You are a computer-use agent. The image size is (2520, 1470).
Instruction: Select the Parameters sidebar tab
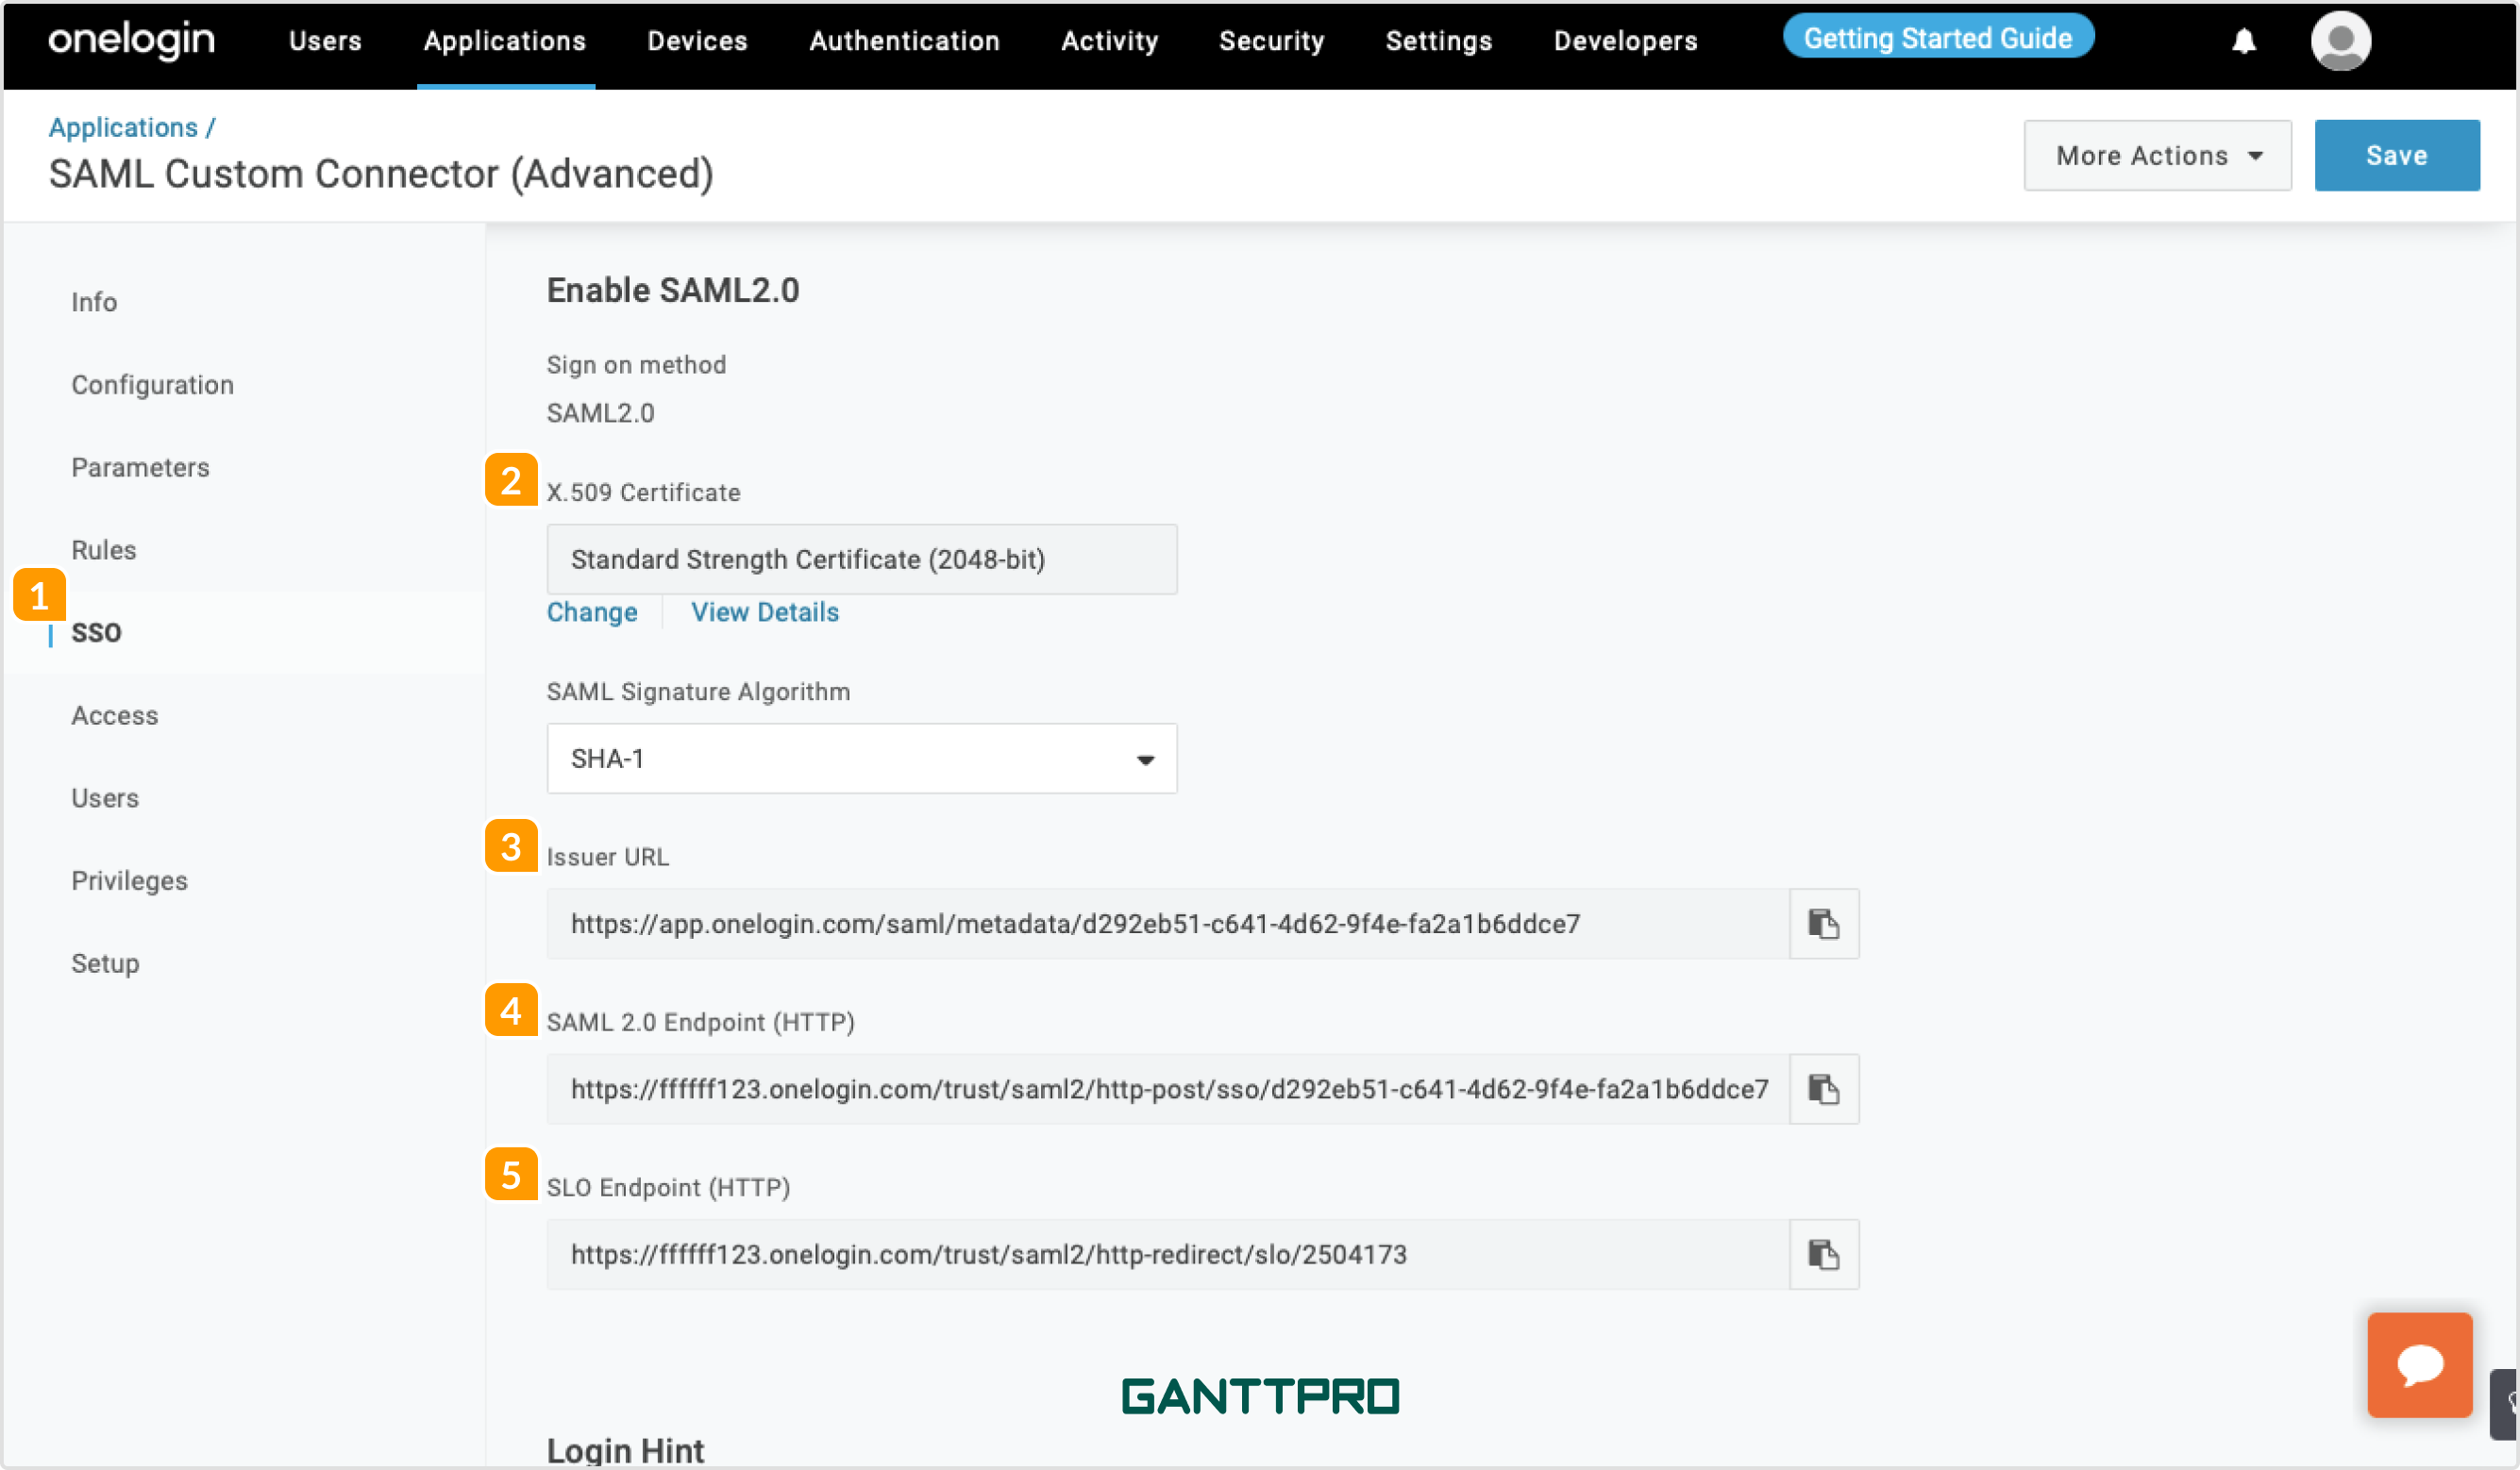(140, 467)
